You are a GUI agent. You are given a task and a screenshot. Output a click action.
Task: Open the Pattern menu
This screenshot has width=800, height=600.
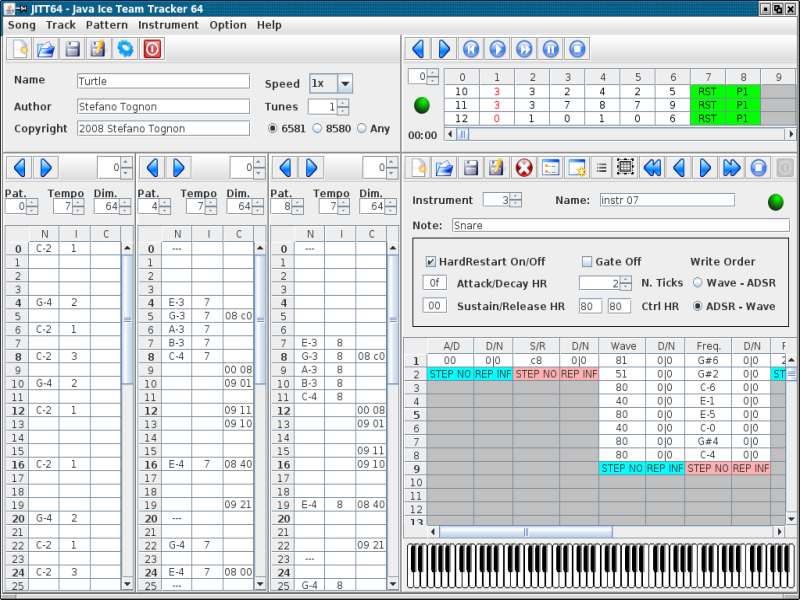click(x=106, y=25)
